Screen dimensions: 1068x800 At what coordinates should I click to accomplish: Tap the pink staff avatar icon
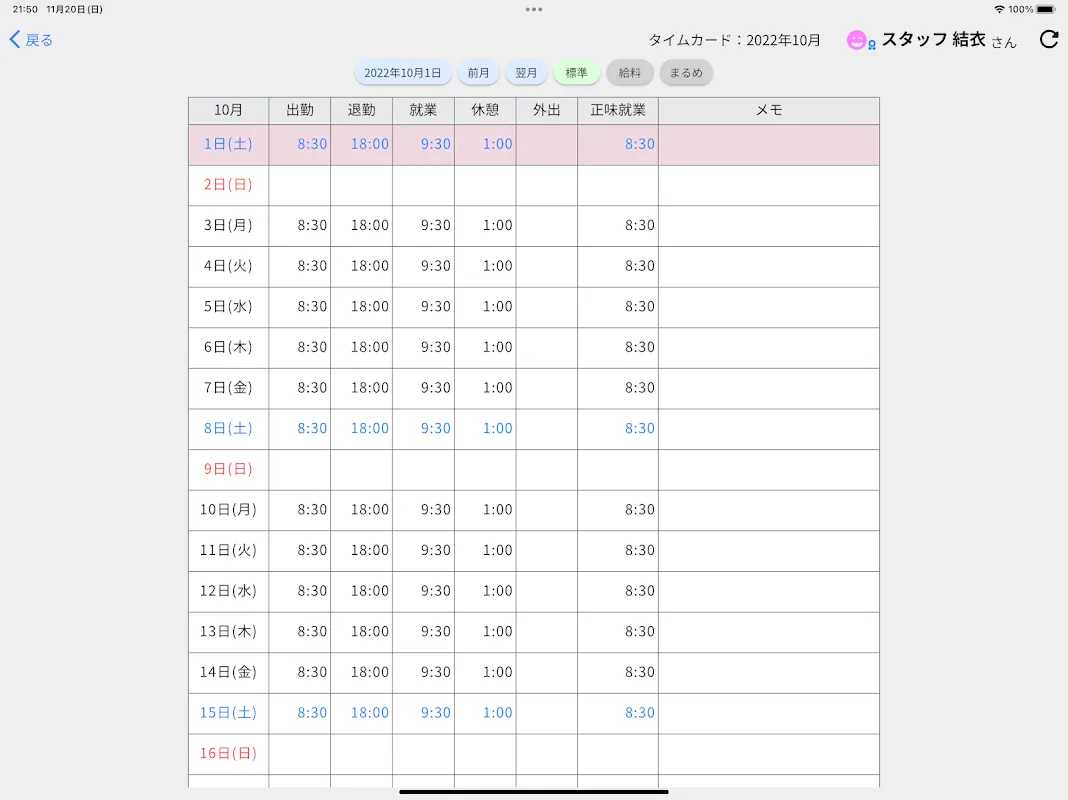tap(855, 39)
